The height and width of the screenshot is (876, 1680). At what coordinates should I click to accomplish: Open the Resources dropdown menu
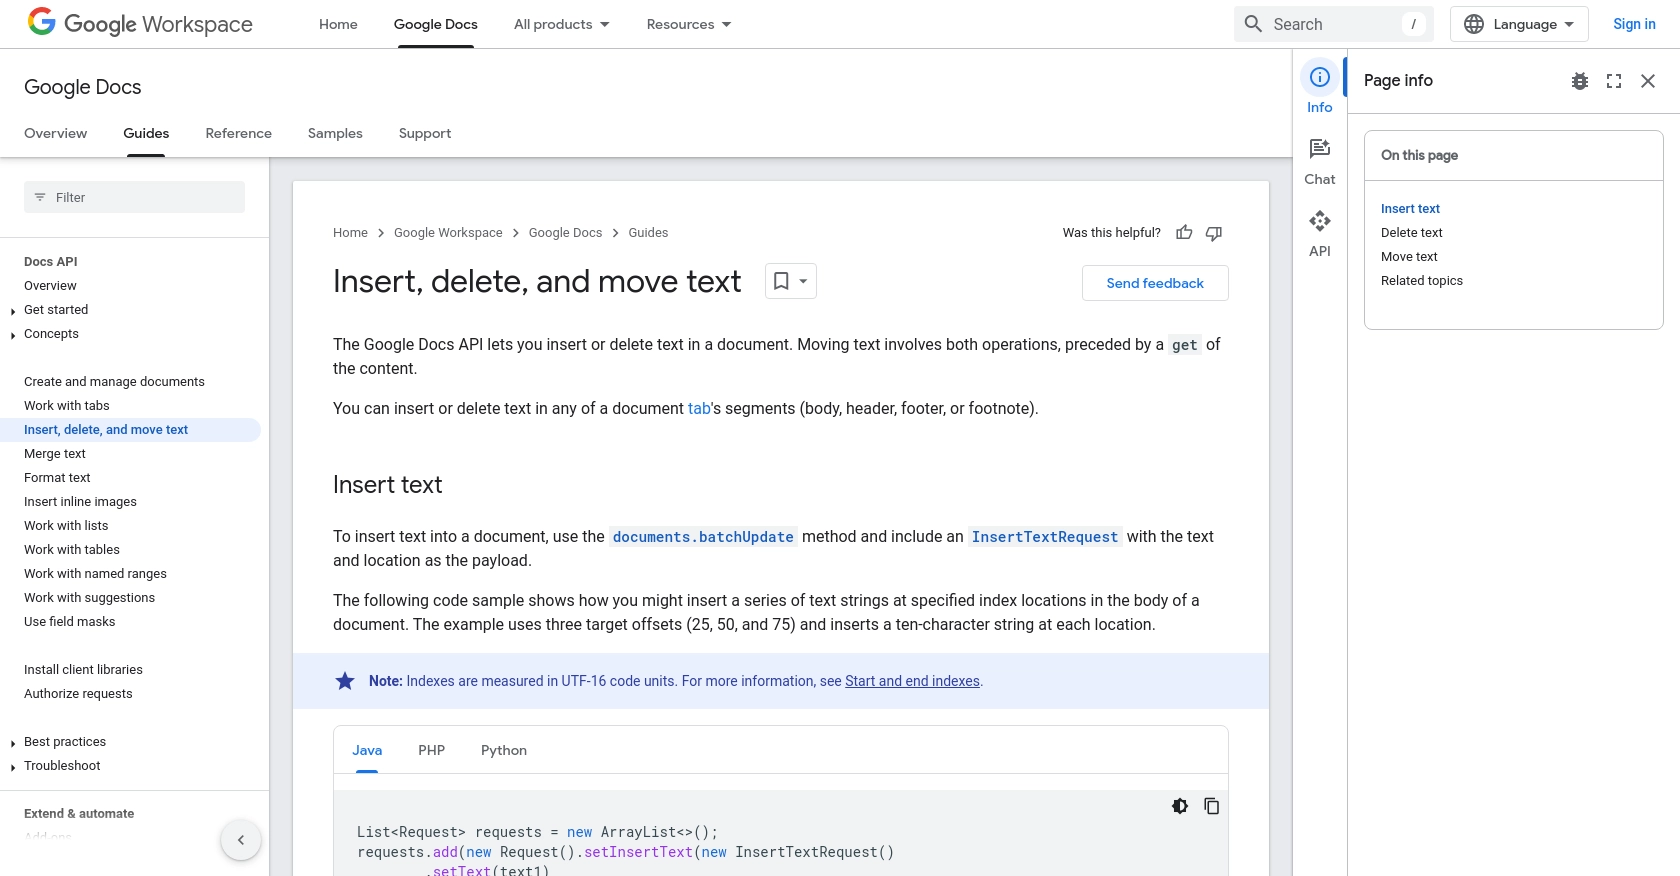tap(689, 24)
